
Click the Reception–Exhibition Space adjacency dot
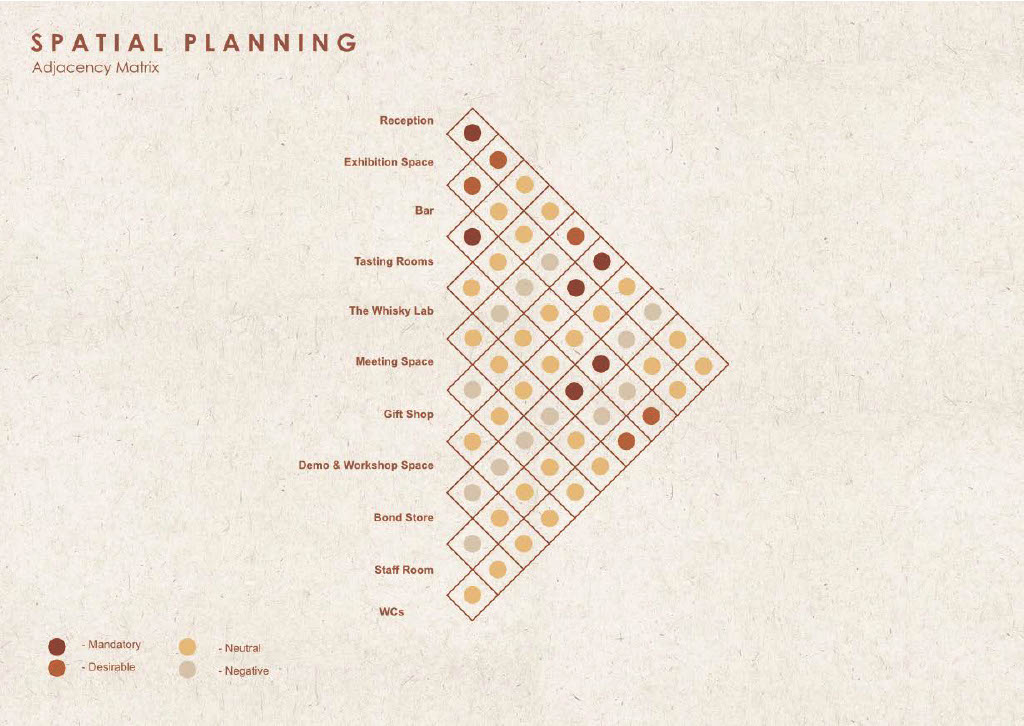coord(472,133)
